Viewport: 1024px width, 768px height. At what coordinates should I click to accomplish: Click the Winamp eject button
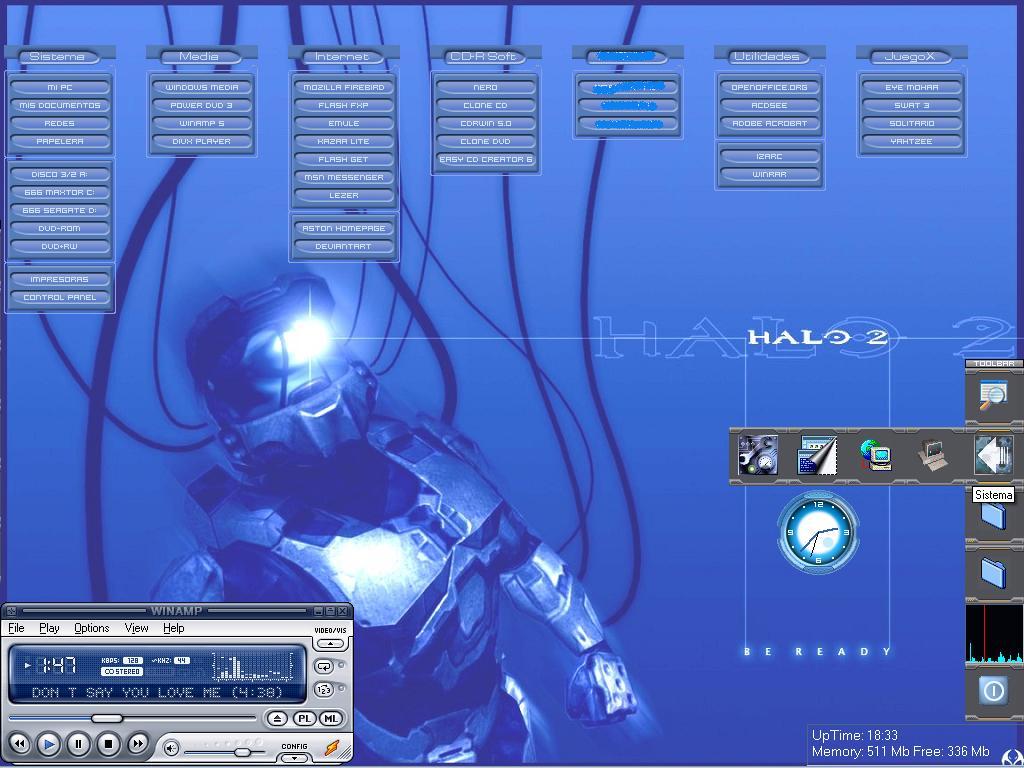click(278, 718)
